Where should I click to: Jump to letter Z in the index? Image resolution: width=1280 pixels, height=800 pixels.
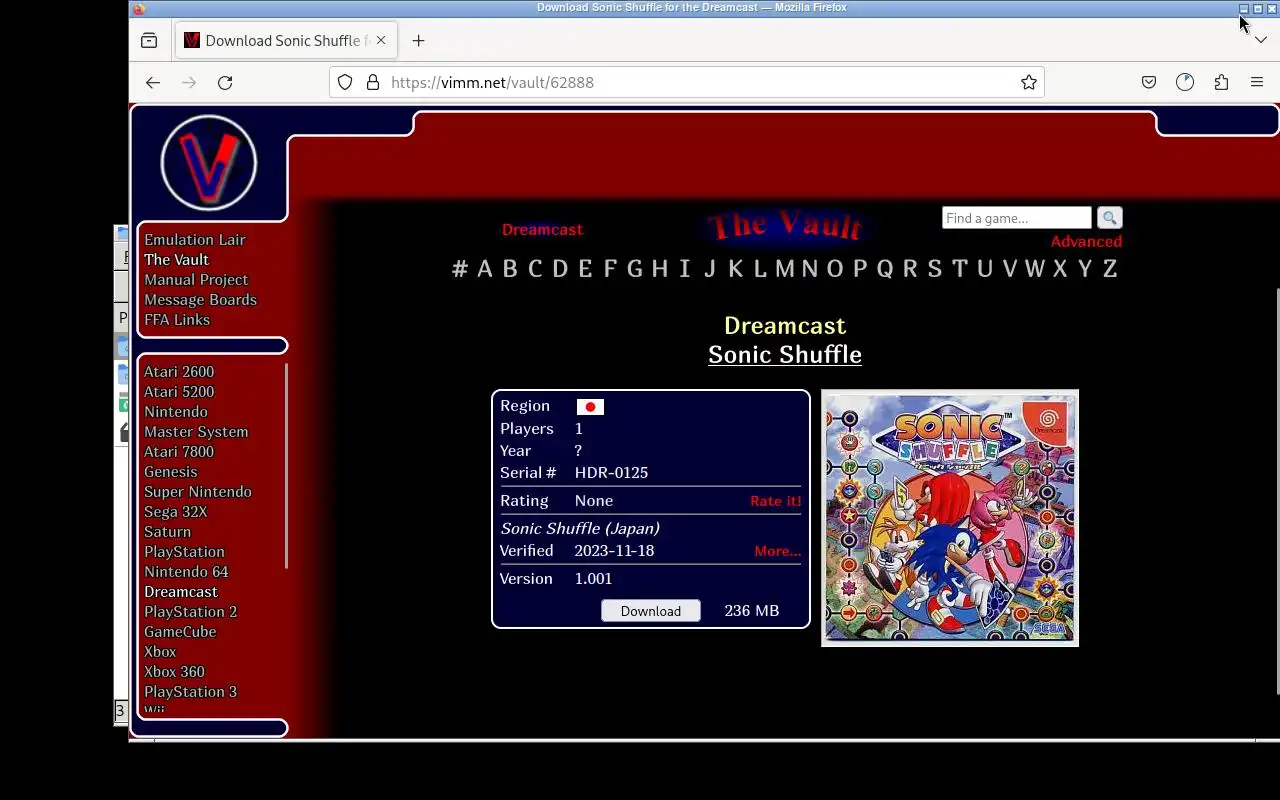tap(1110, 268)
